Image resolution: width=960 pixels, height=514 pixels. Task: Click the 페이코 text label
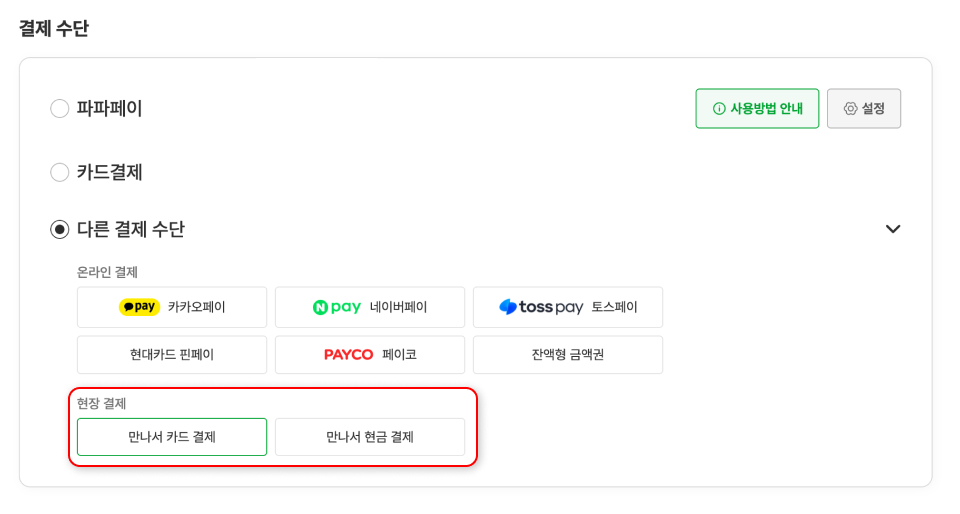(x=399, y=355)
